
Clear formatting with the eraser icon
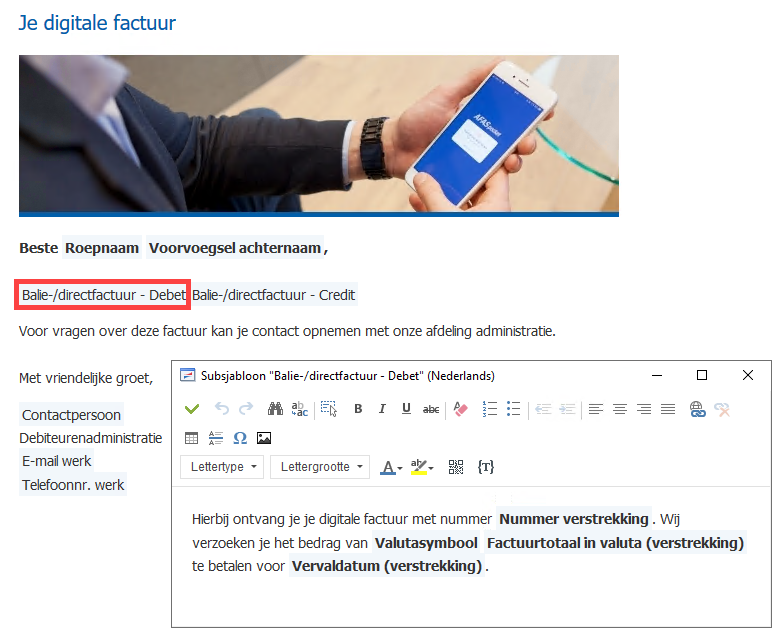pos(460,409)
